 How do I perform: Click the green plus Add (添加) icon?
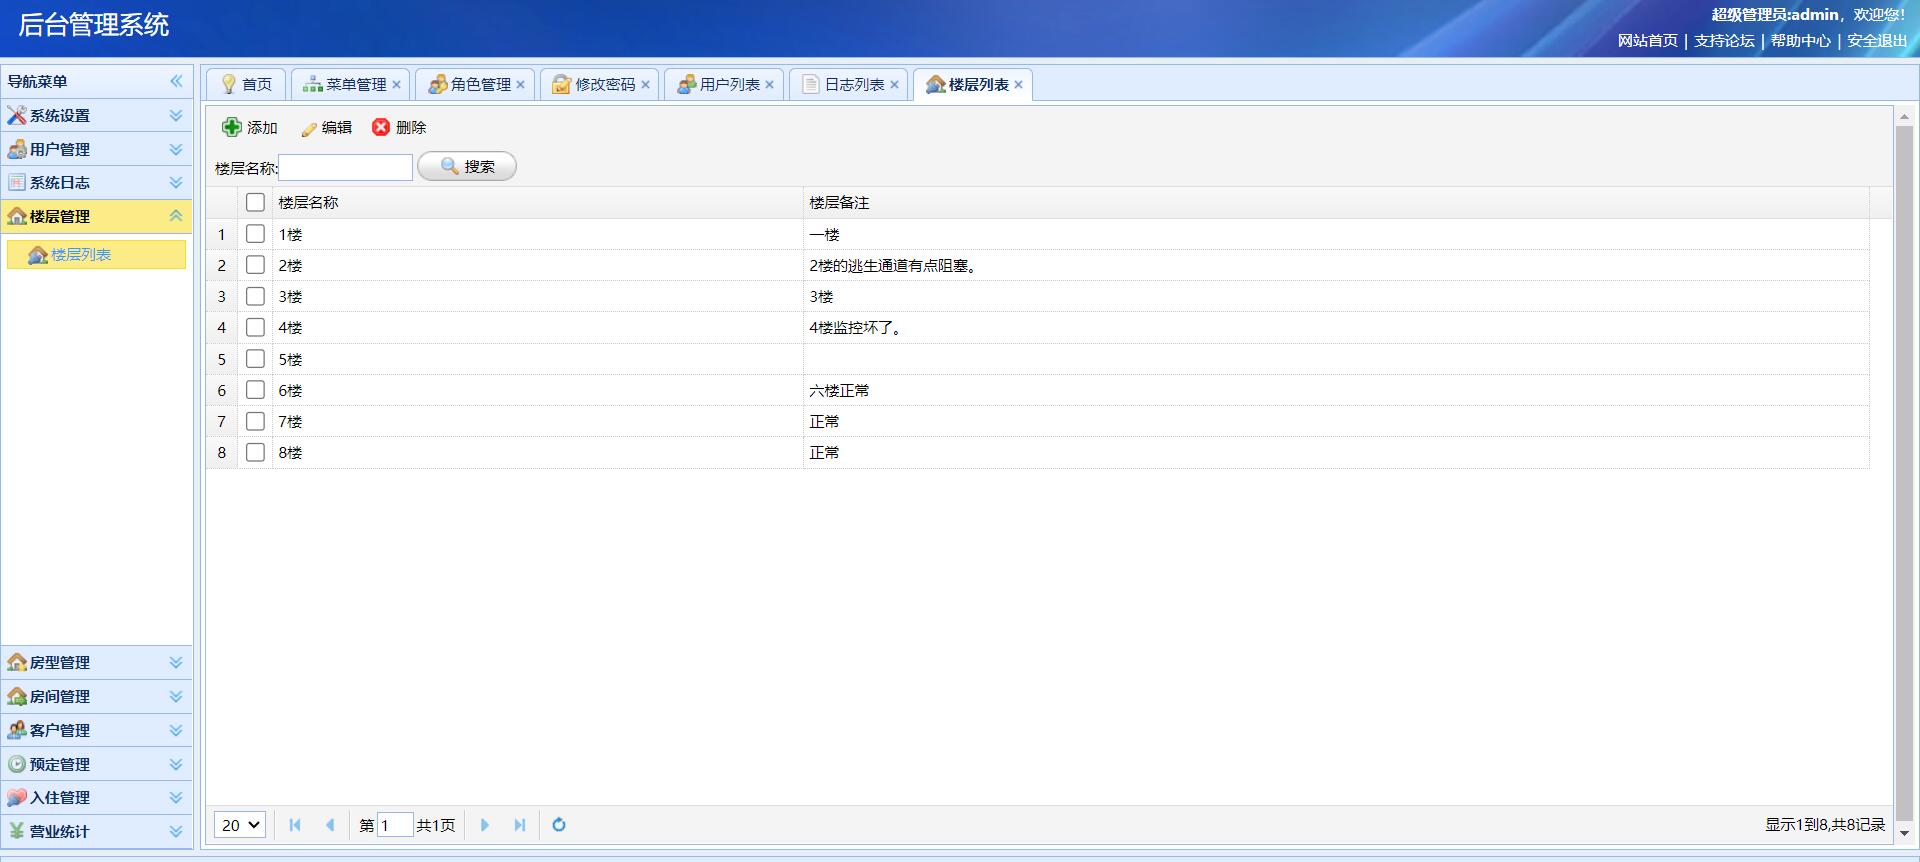(x=232, y=127)
